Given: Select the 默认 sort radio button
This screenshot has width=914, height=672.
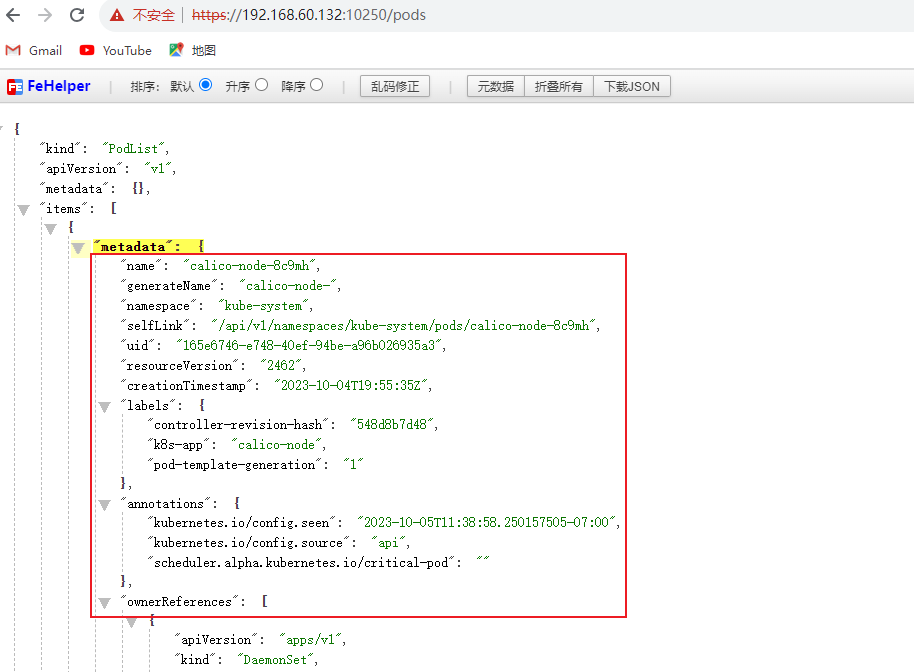Looking at the screenshot, I should 205,85.
